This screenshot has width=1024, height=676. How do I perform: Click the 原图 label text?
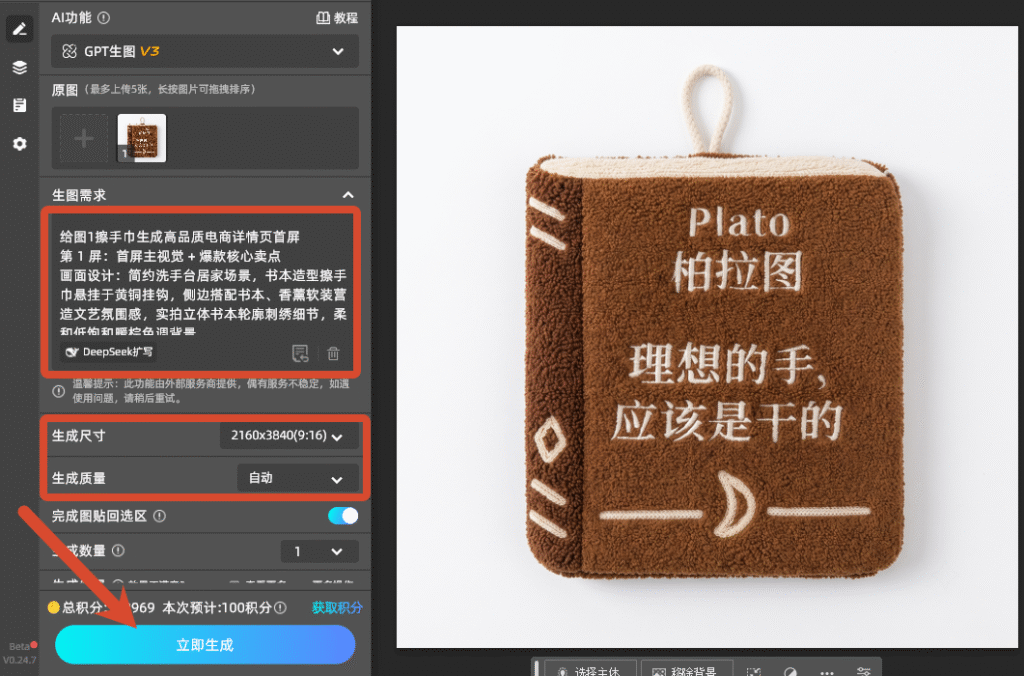(x=65, y=89)
